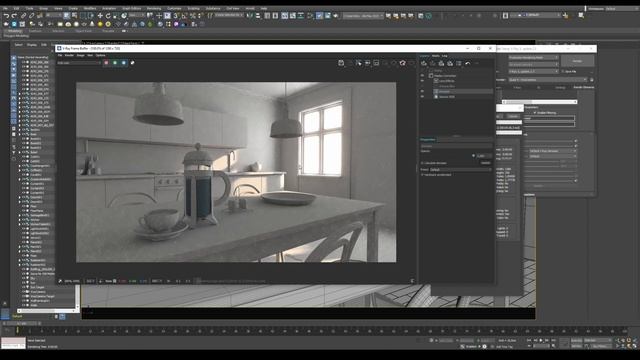Click the lock icon beside View to Render
Viewport: 640px width, 360px height.
pos(591,80)
